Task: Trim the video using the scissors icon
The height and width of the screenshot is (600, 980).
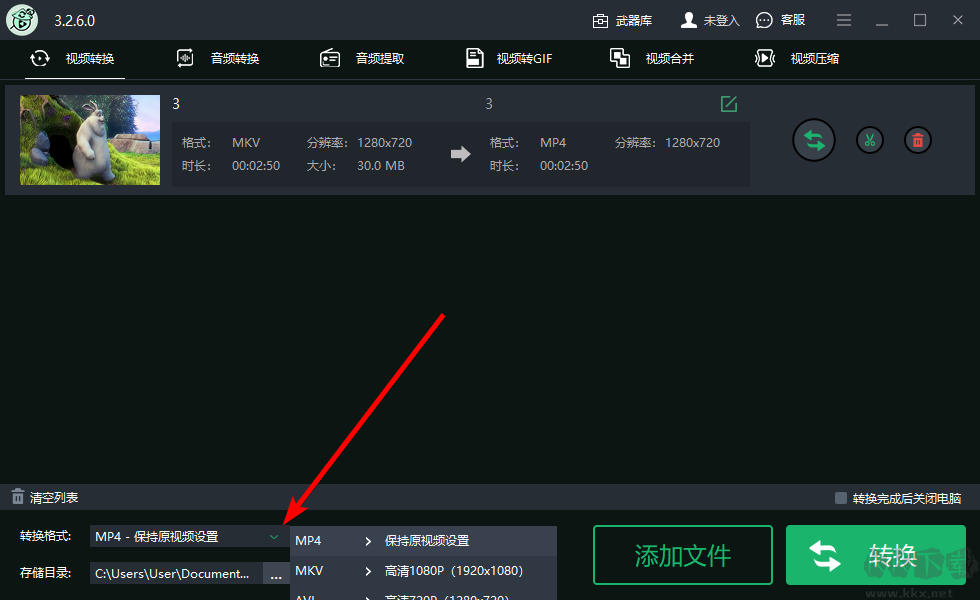Action: [869, 140]
